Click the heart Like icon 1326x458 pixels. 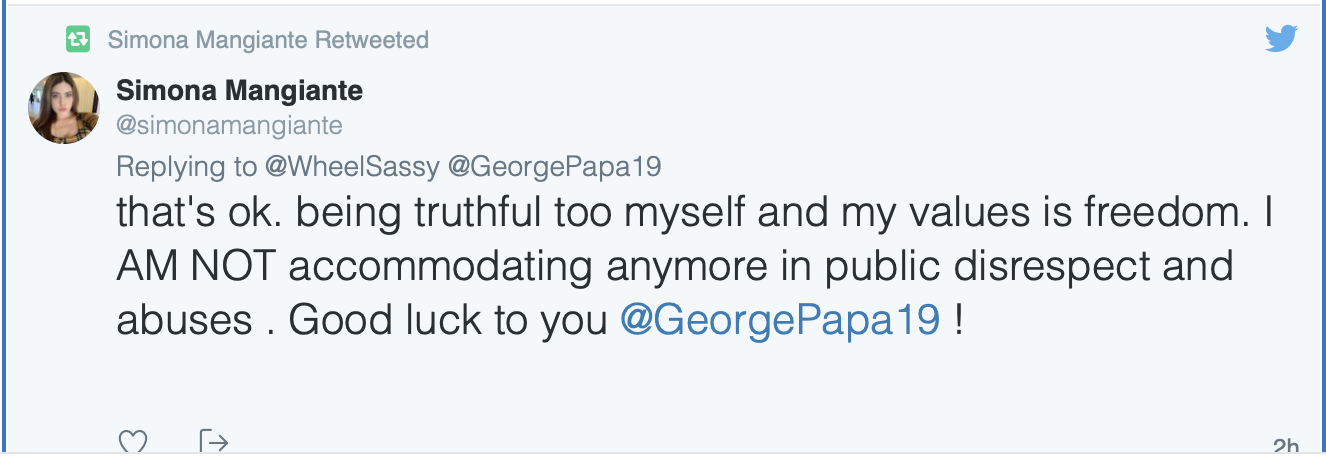pos(133,442)
